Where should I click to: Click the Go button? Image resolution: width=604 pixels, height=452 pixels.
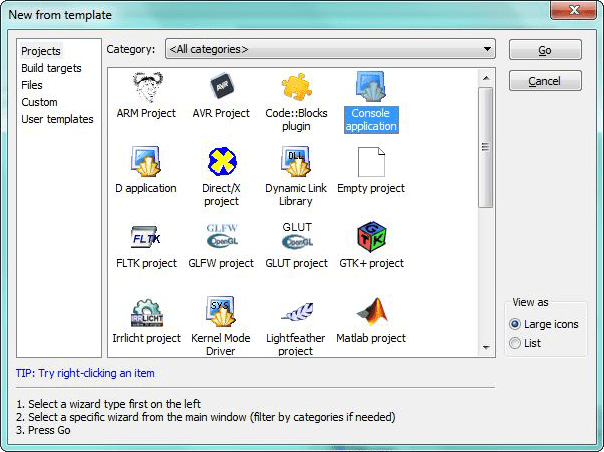(x=545, y=50)
